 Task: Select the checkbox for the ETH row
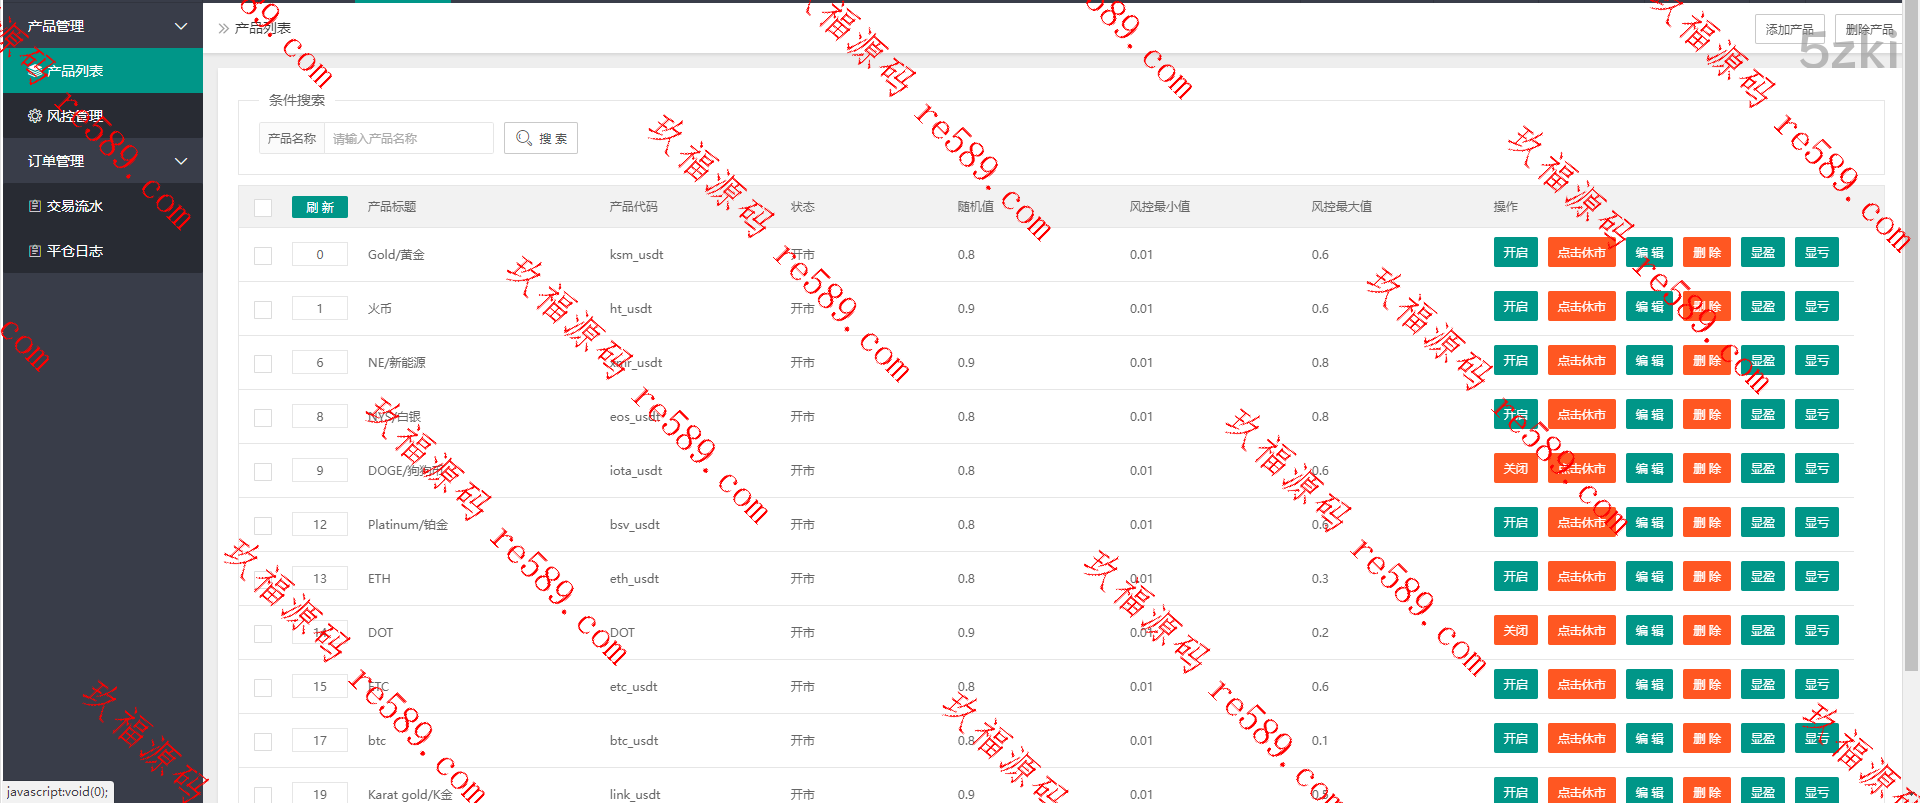[x=263, y=580]
